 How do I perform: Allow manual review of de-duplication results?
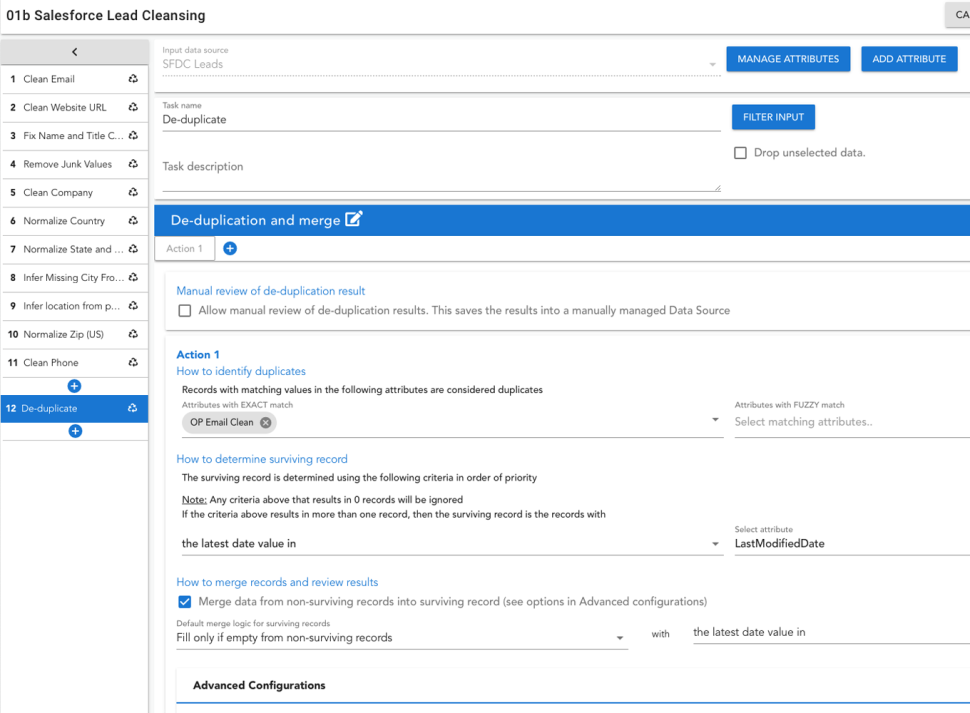click(186, 310)
